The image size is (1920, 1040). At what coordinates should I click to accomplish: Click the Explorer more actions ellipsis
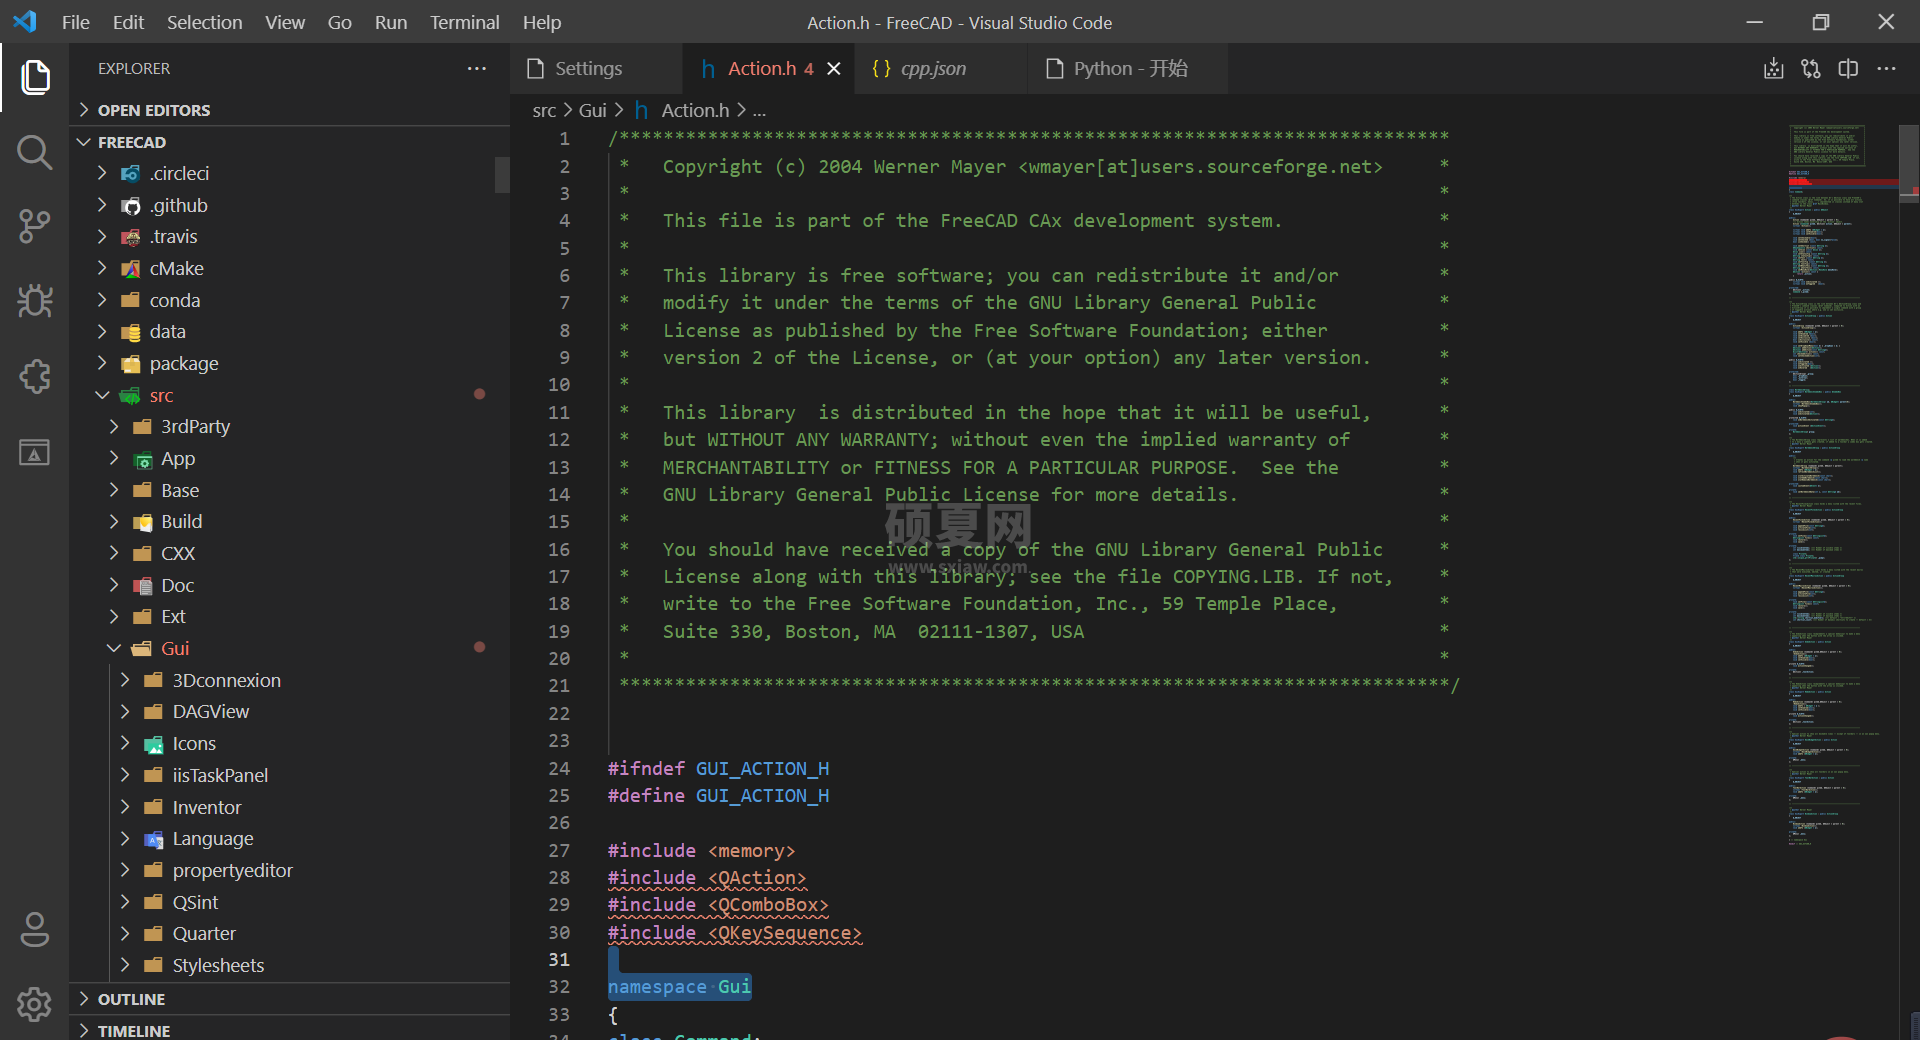pos(477,68)
